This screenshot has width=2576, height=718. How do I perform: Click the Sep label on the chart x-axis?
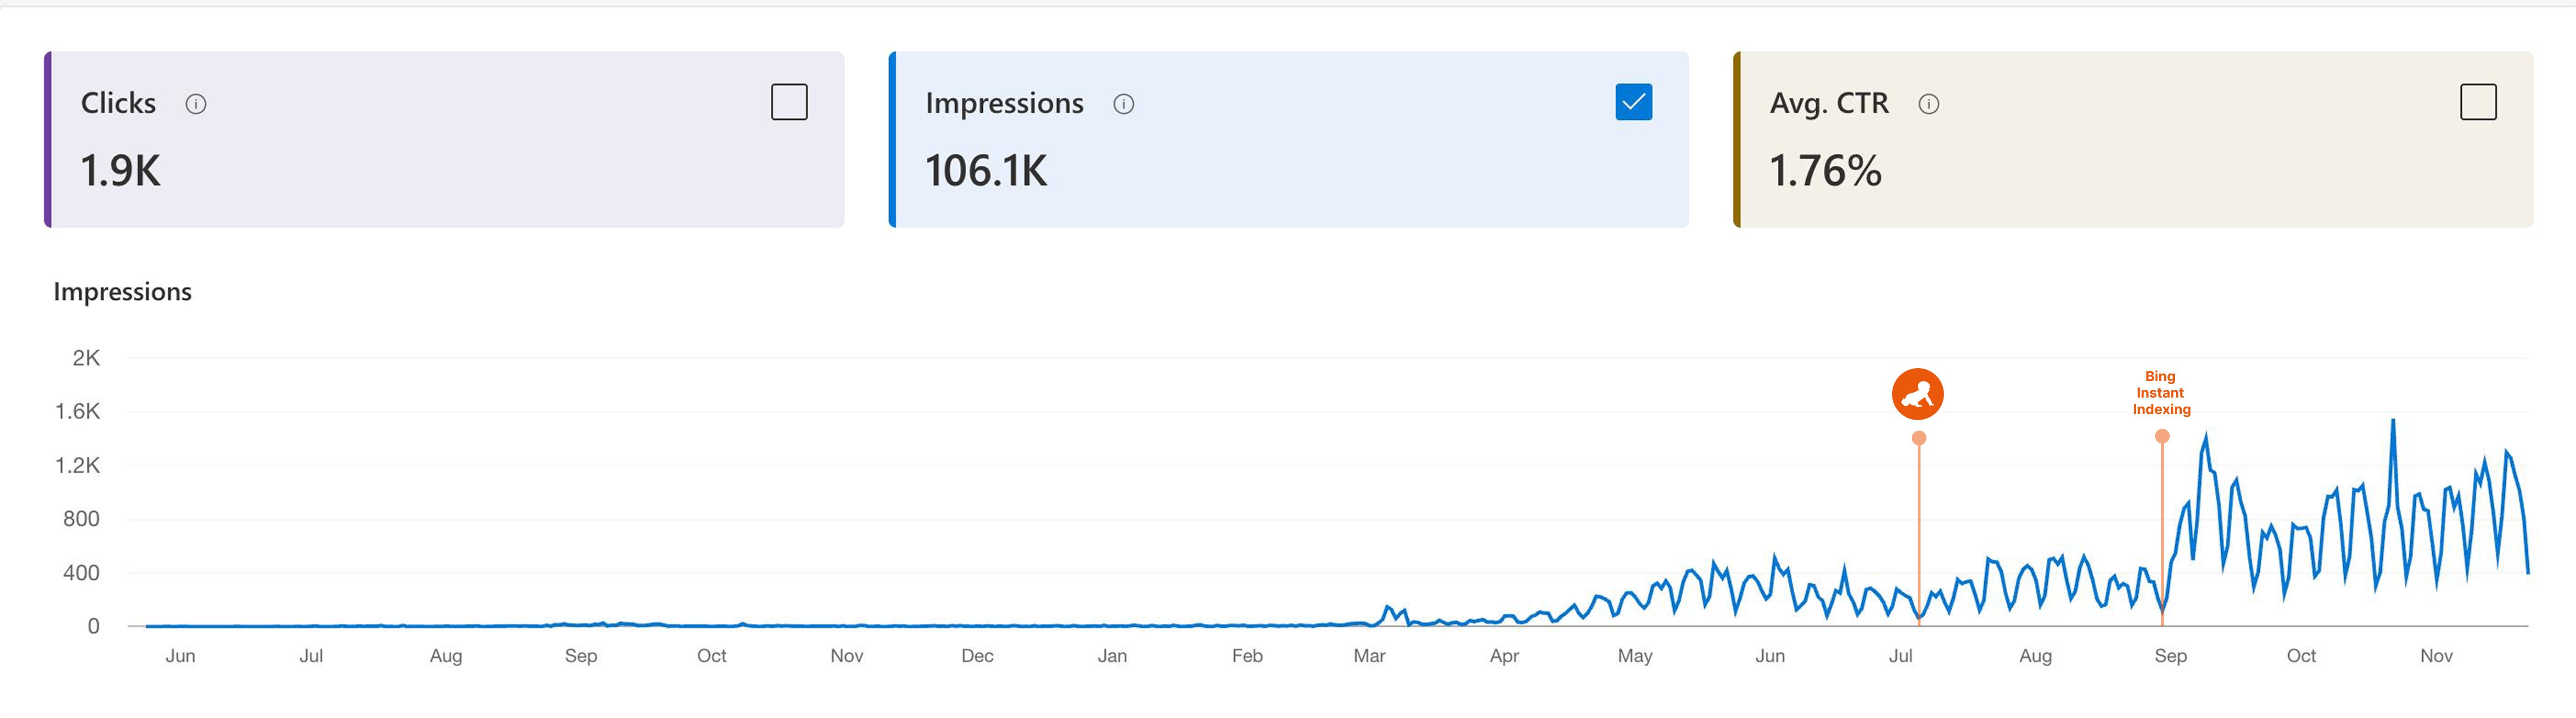(583, 656)
